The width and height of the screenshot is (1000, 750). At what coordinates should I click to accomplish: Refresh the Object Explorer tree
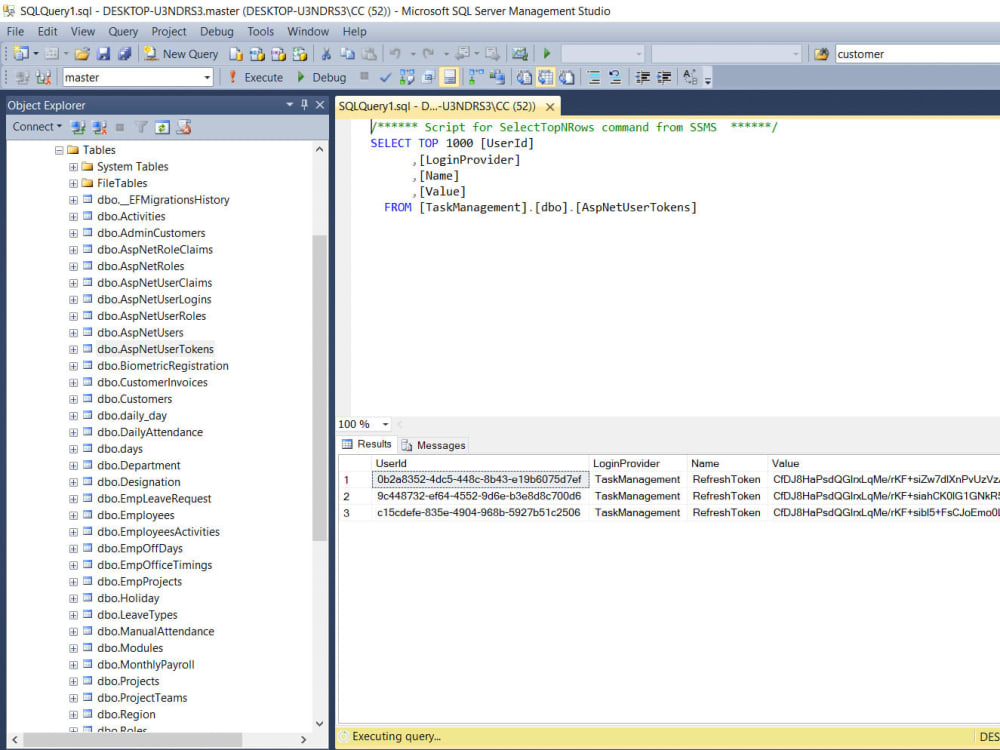162,127
